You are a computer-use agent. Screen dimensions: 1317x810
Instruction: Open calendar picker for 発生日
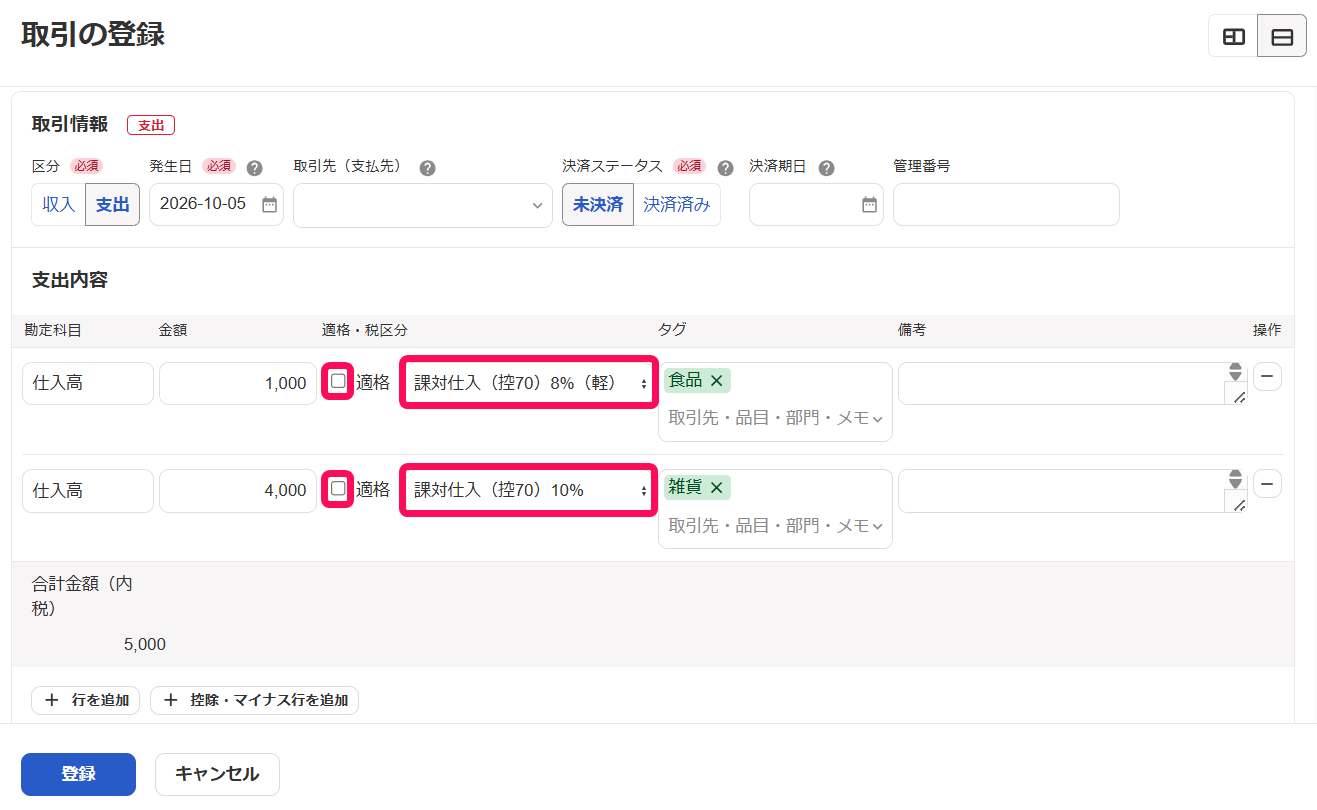[x=269, y=204]
